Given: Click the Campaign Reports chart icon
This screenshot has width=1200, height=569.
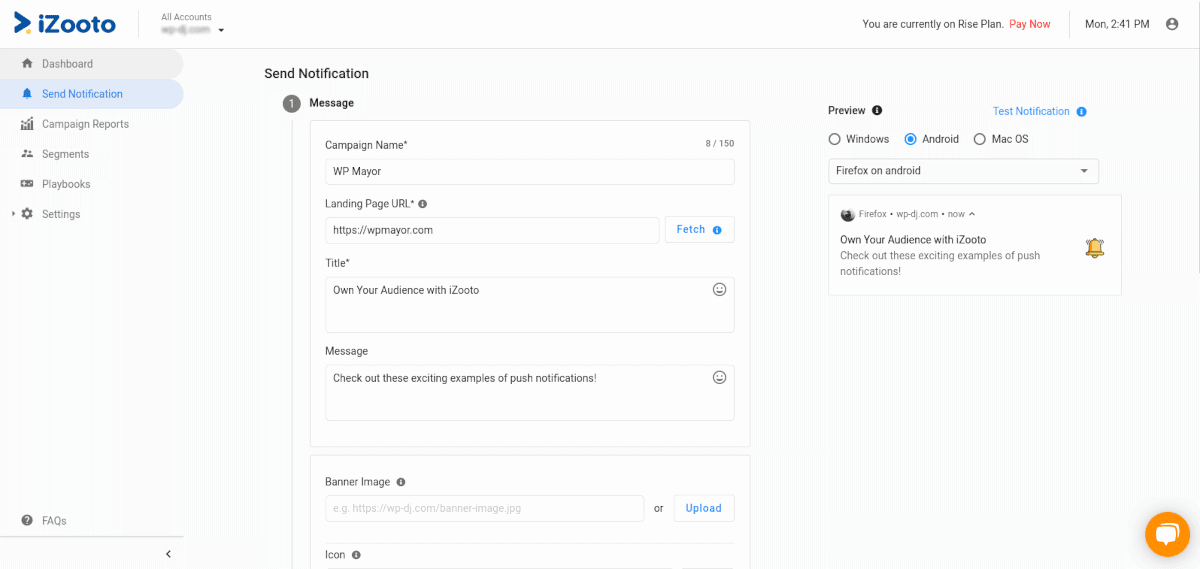Looking at the screenshot, I should click(x=27, y=124).
